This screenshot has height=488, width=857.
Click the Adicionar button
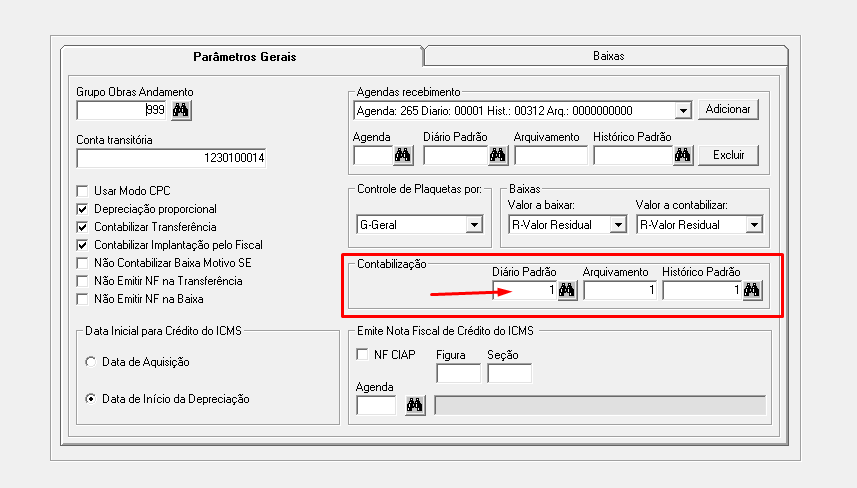point(728,109)
